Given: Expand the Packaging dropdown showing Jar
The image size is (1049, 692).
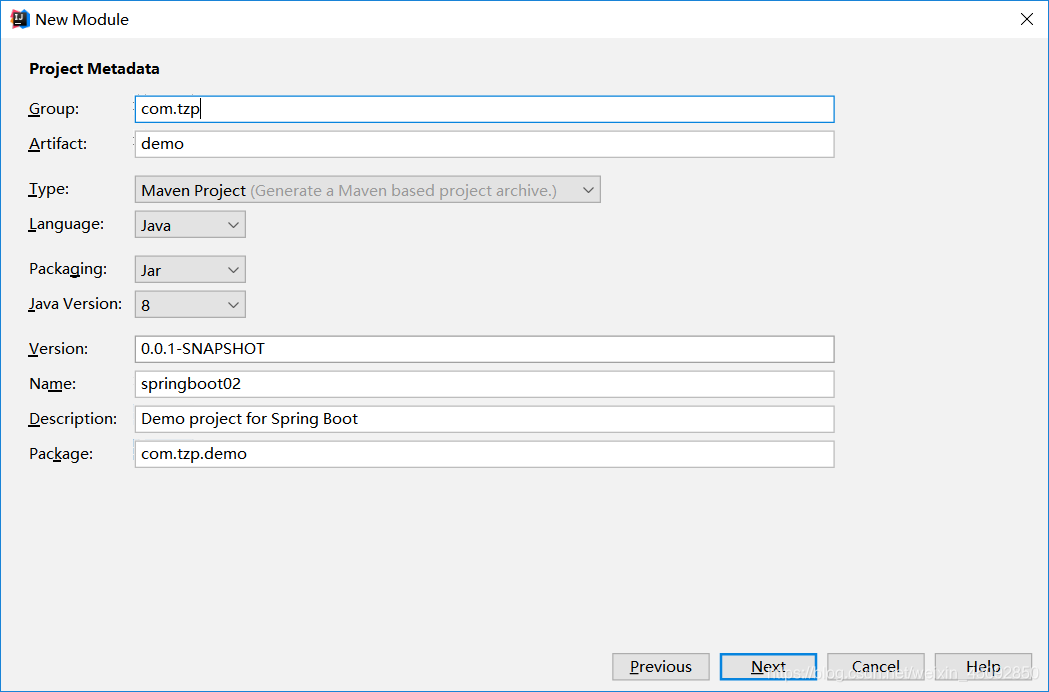Looking at the screenshot, I should click(x=190, y=270).
